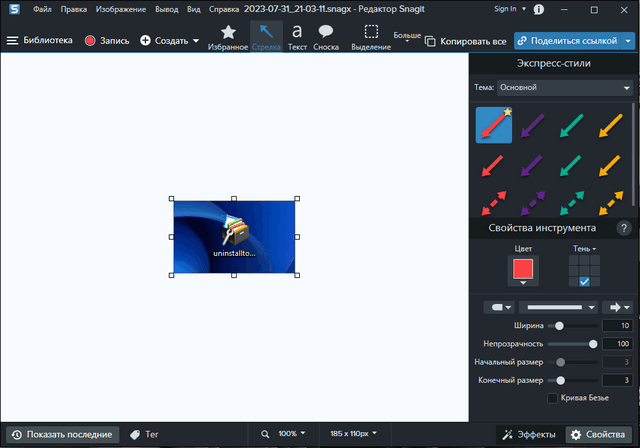
Task: Open the Справка menu
Action: [x=224, y=9]
